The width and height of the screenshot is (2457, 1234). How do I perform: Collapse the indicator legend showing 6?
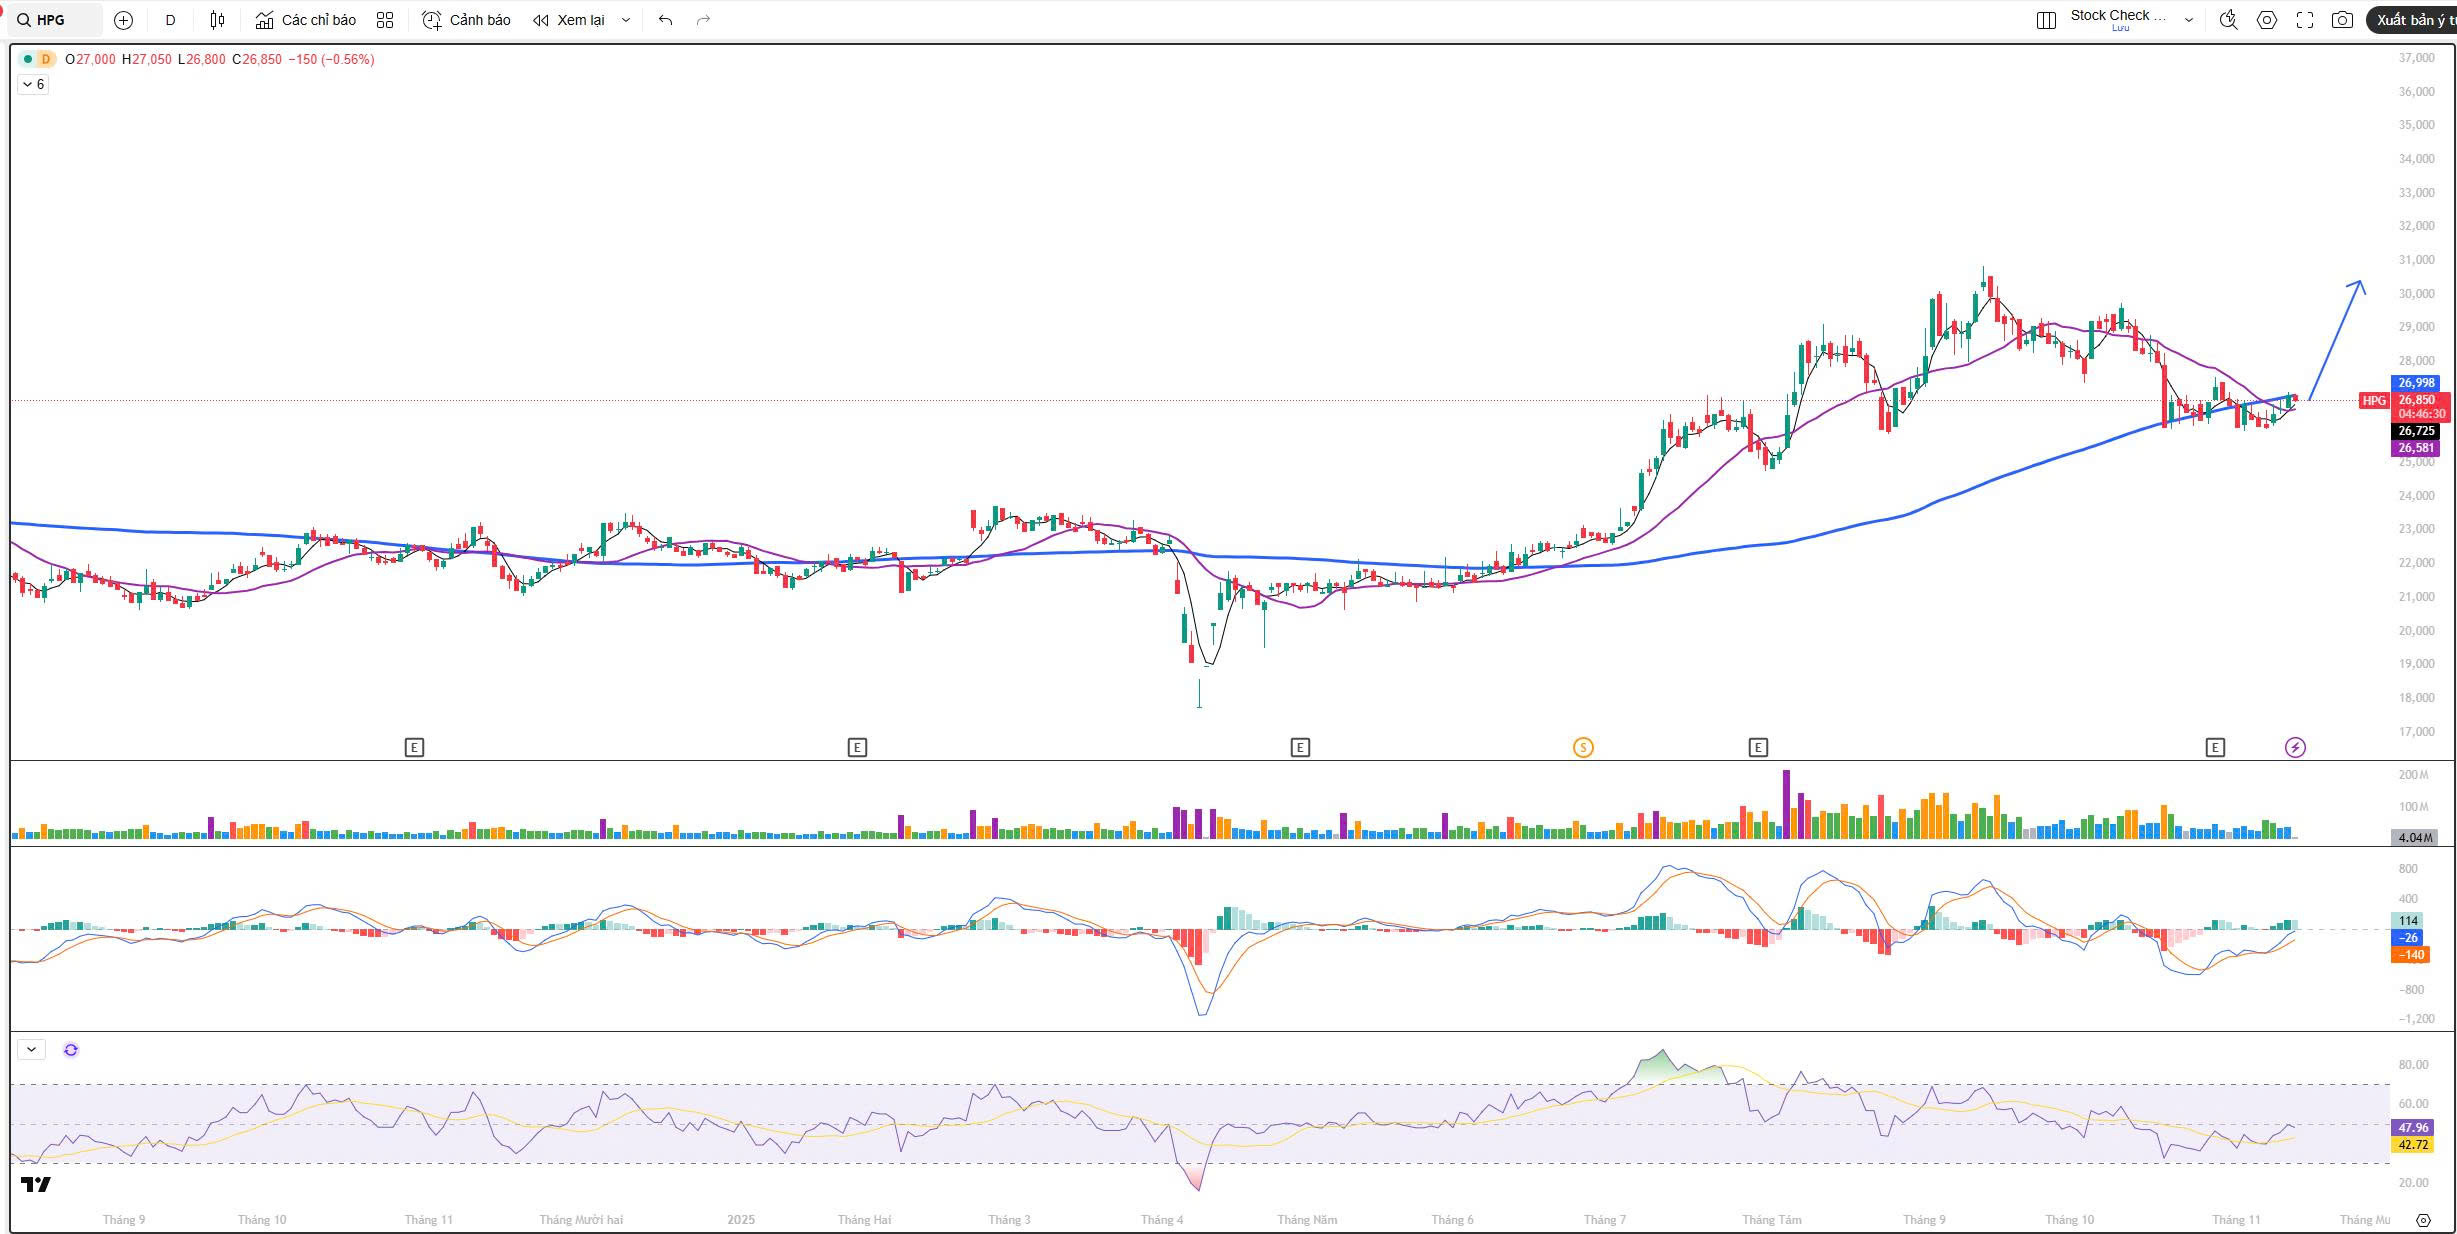click(33, 85)
